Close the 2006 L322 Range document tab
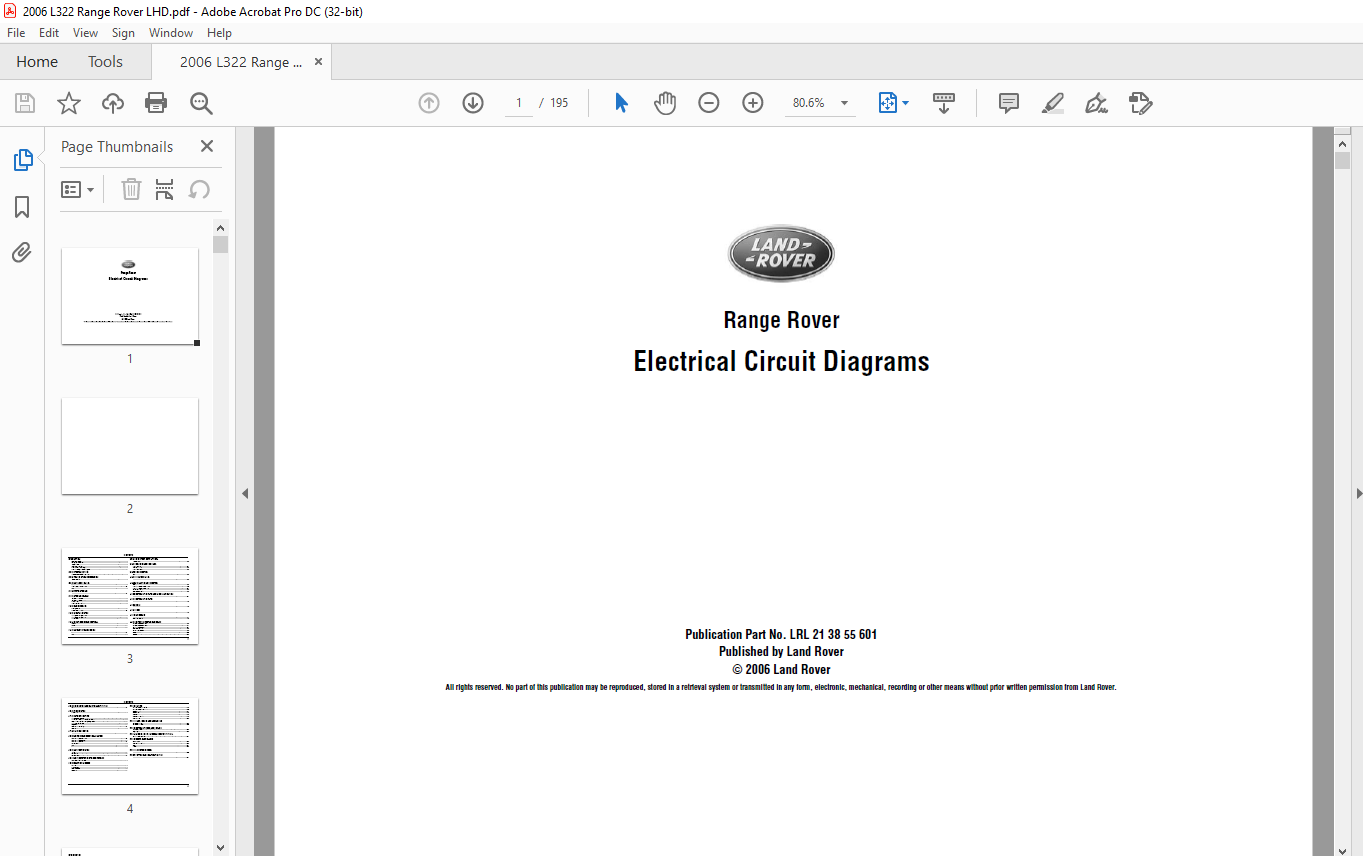This screenshot has height=856, width=1363. [x=319, y=62]
